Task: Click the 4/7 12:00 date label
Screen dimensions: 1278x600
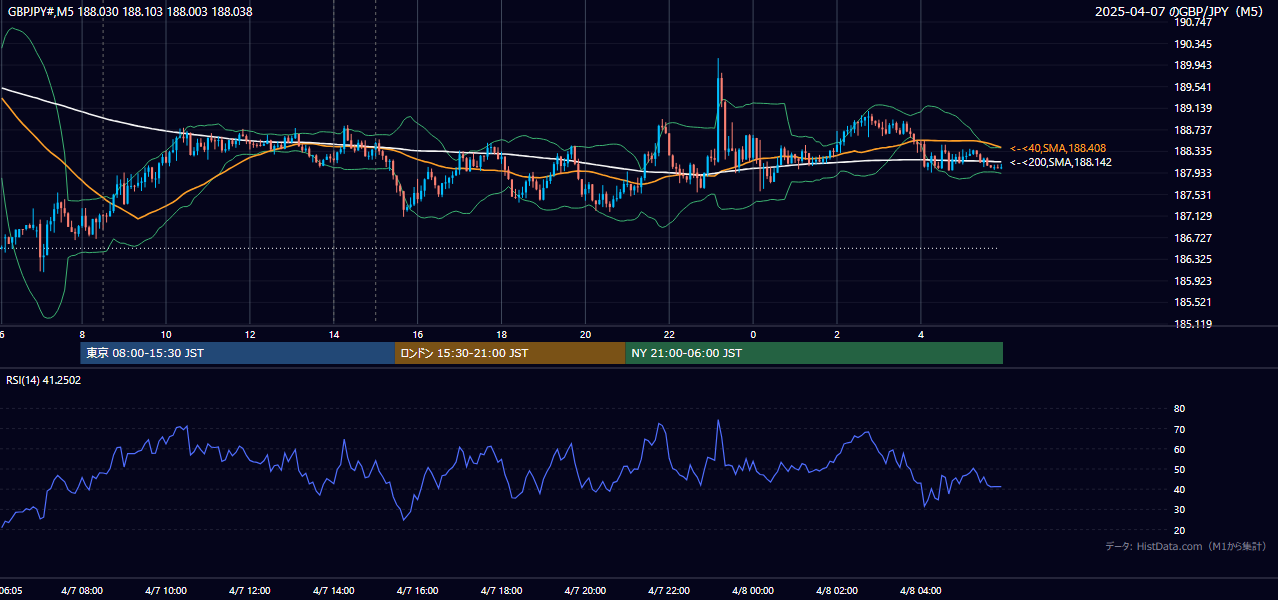Action: (x=250, y=591)
